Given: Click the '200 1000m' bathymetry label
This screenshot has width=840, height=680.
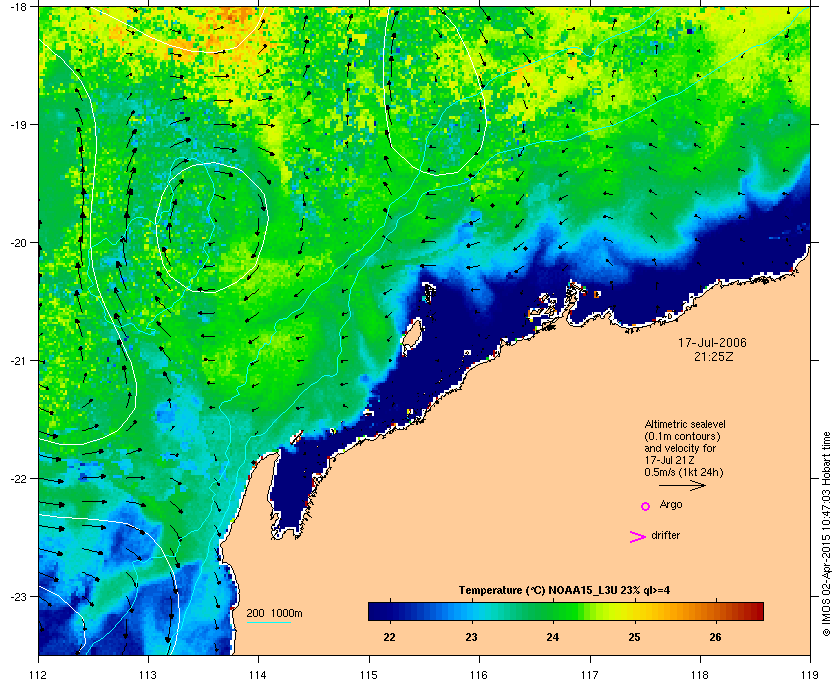Looking at the screenshot, I should (x=274, y=614).
